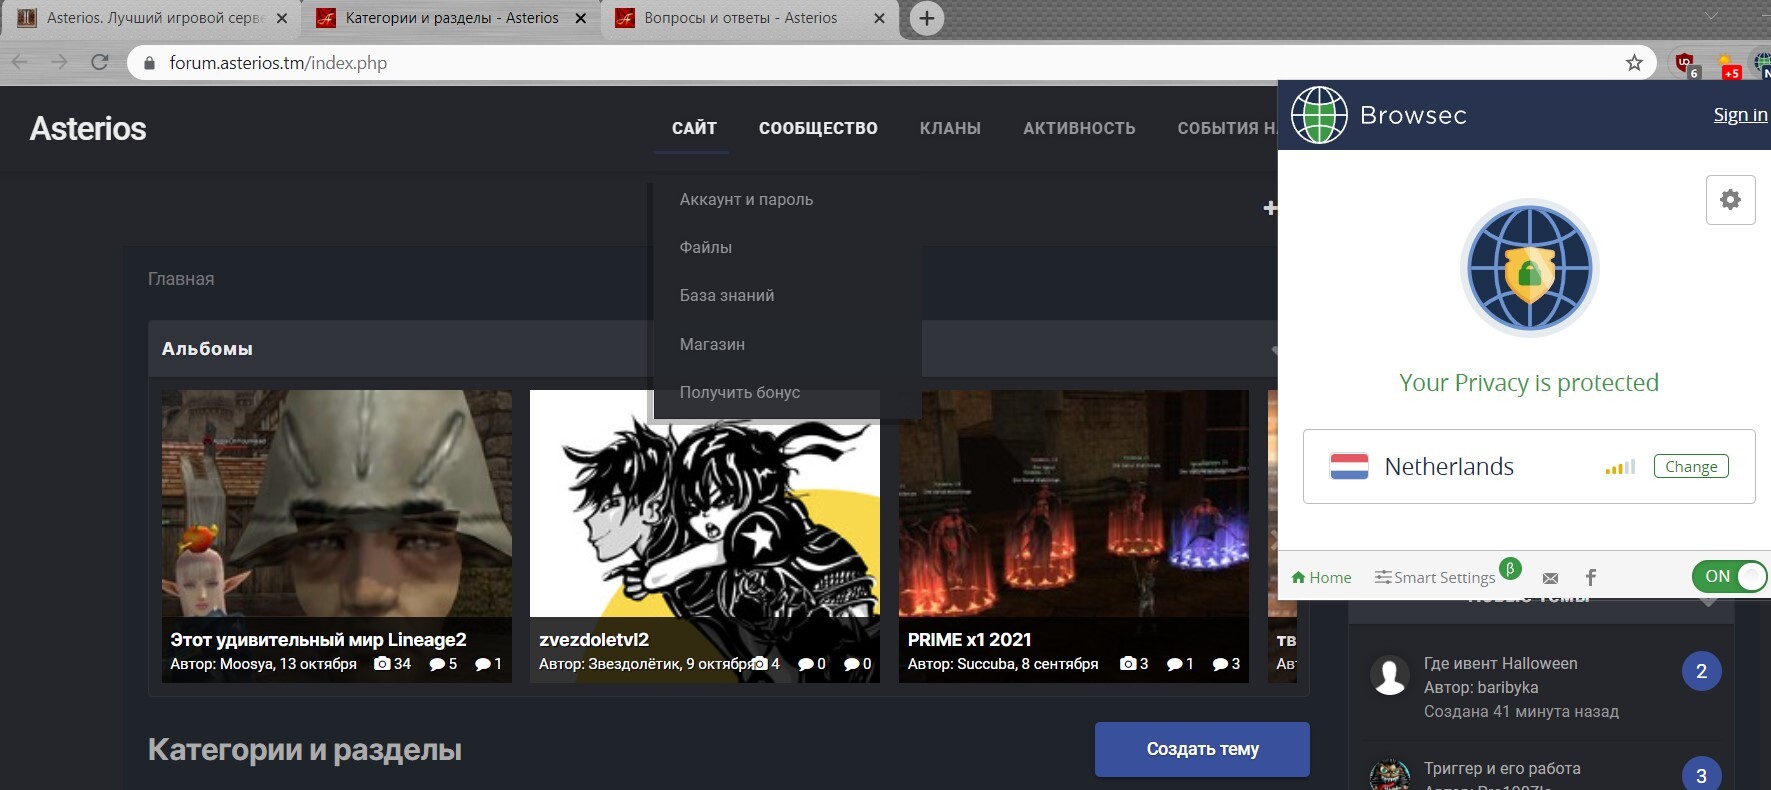Open zvezdoletvl2 album thumbnail
The height and width of the screenshot is (790, 1771).
705,536
